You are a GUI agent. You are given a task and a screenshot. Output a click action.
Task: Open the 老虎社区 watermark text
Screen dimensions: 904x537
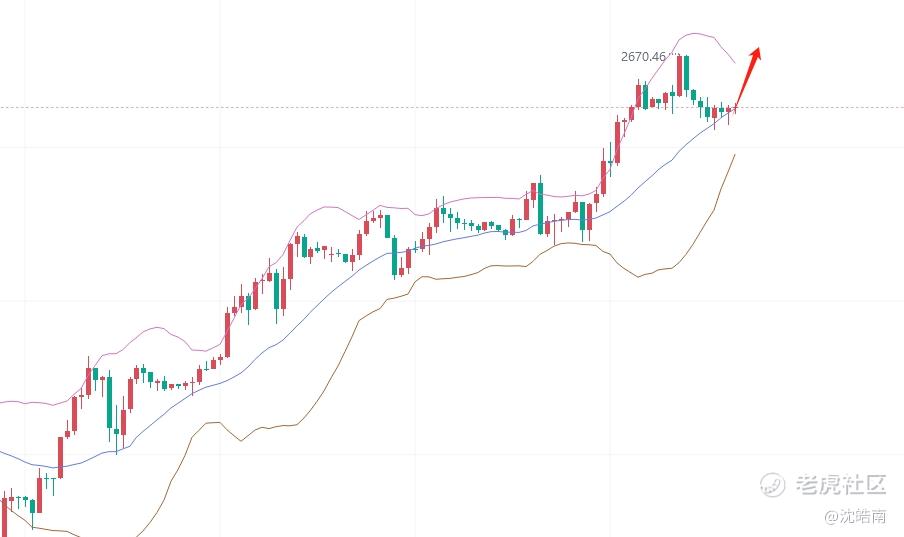point(841,484)
